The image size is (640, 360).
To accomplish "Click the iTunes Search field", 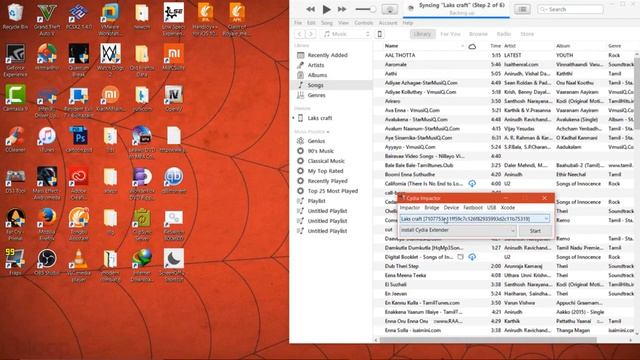I will coord(570,9).
